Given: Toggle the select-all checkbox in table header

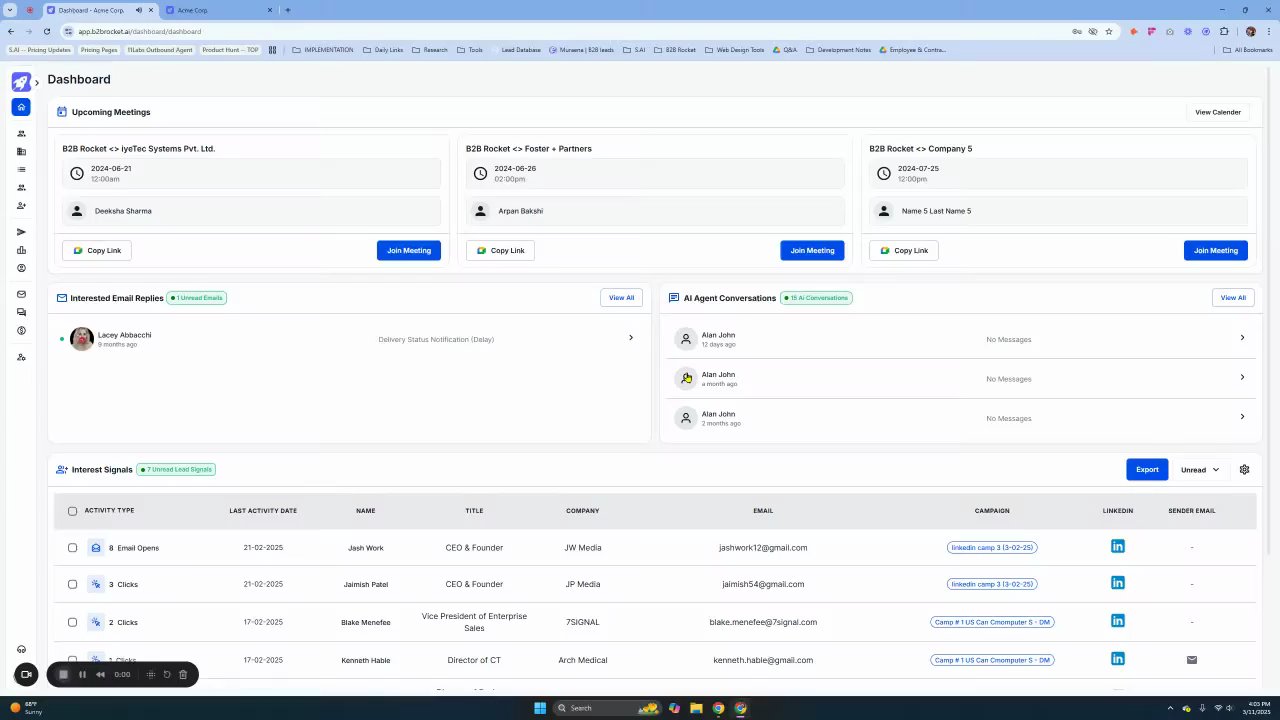Looking at the screenshot, I should click(72, 511).
